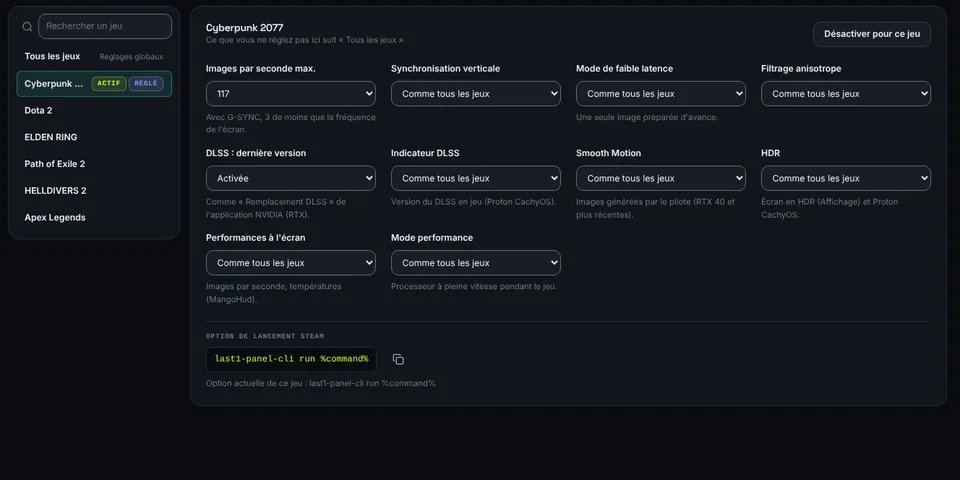Viewport: 960px width, 480px height.
Task: Select HELLDIVERS 2 in the list
Action: pyautogui.click(x=94, y=190)
